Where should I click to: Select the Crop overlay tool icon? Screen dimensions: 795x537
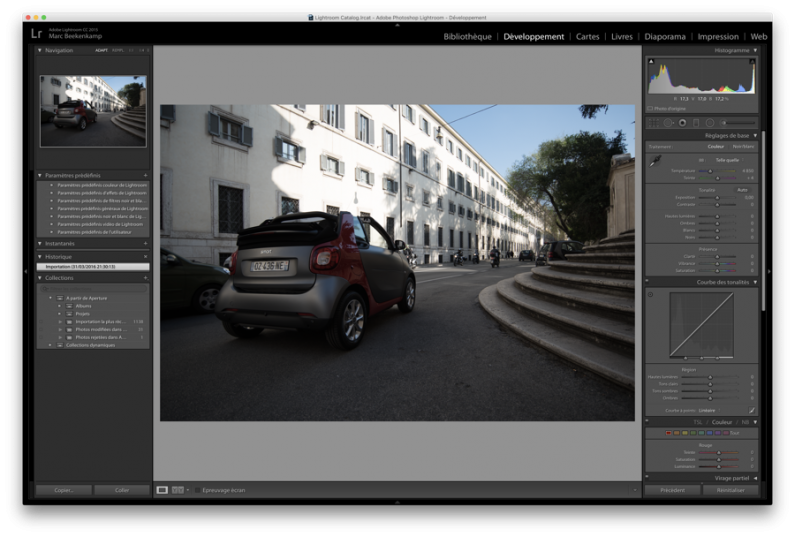654,123
